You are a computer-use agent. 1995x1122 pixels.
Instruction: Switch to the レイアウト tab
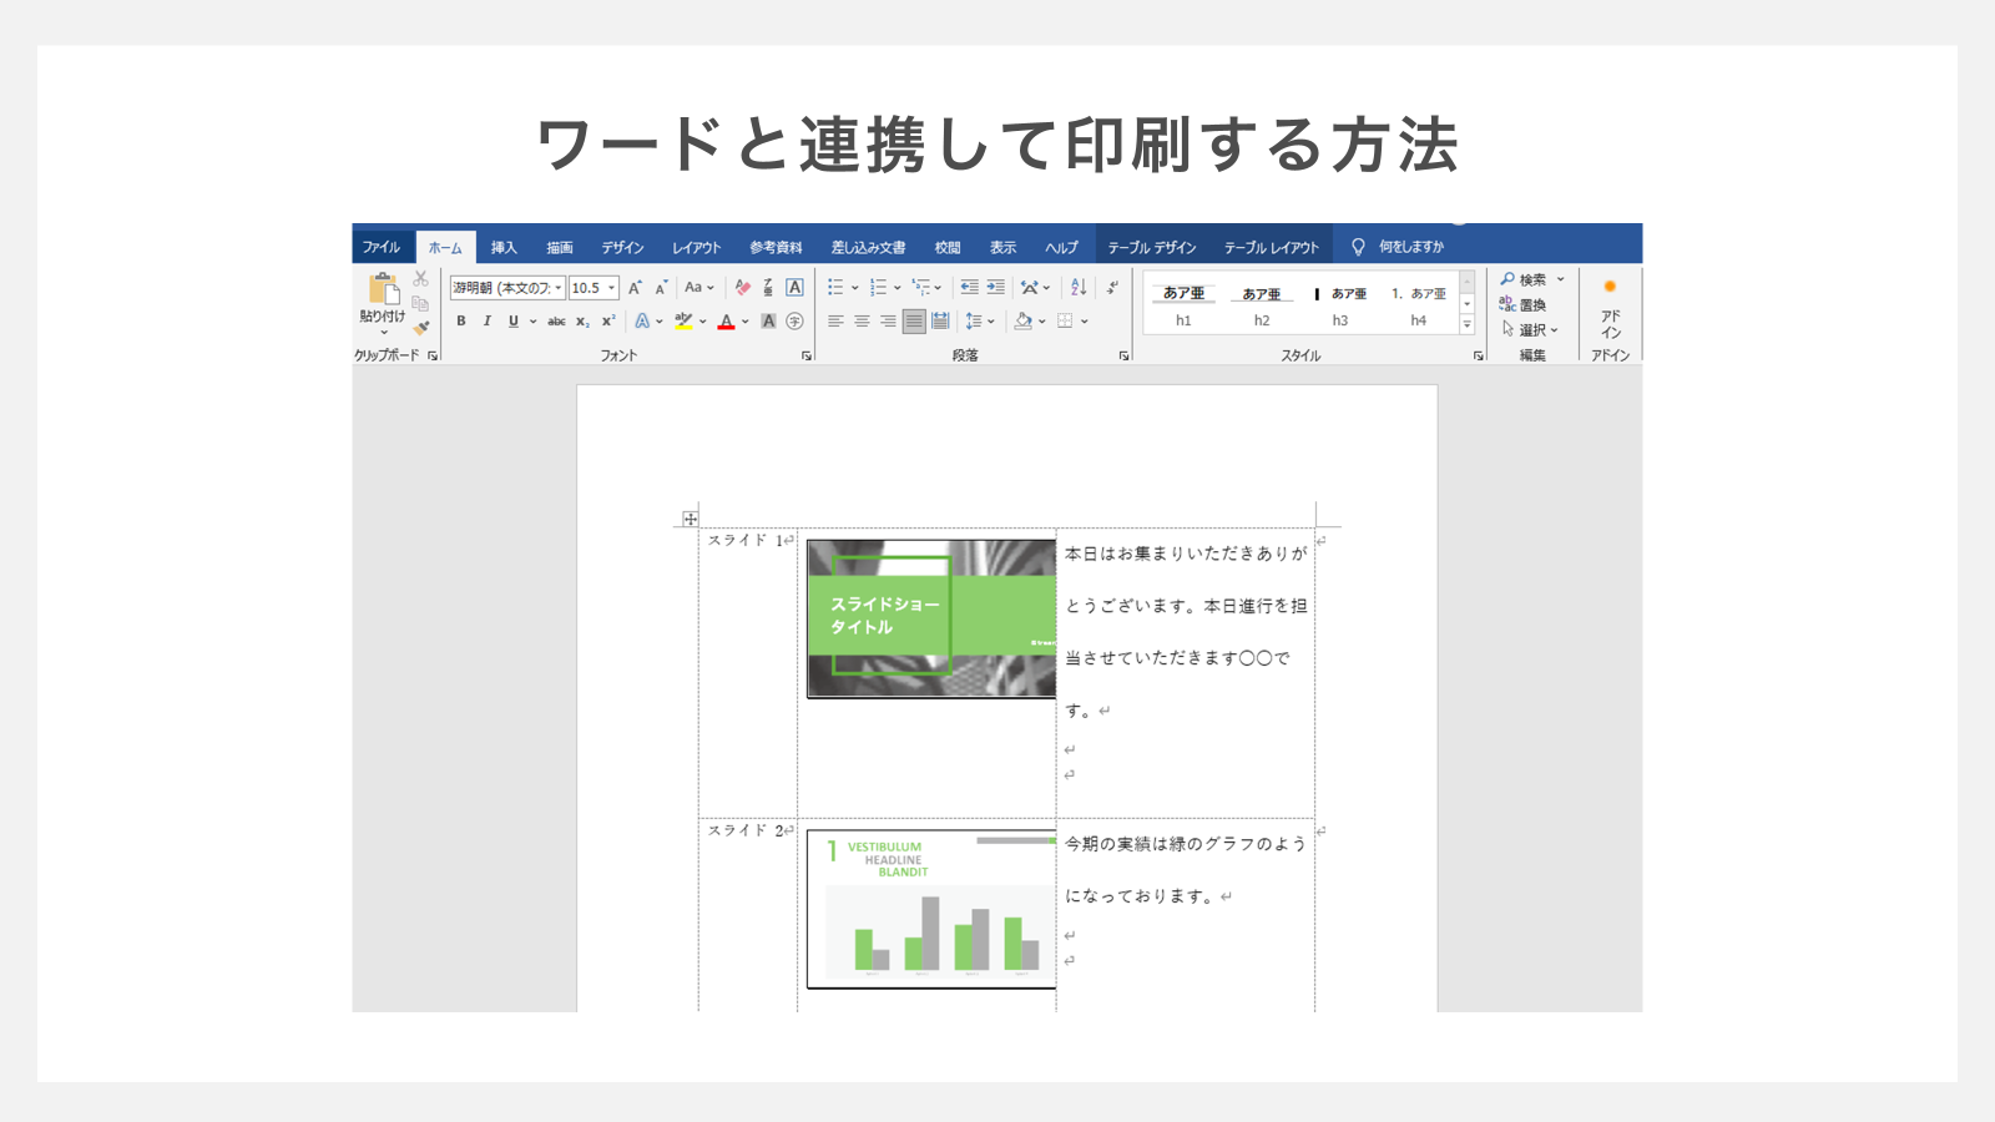[696, 247]
